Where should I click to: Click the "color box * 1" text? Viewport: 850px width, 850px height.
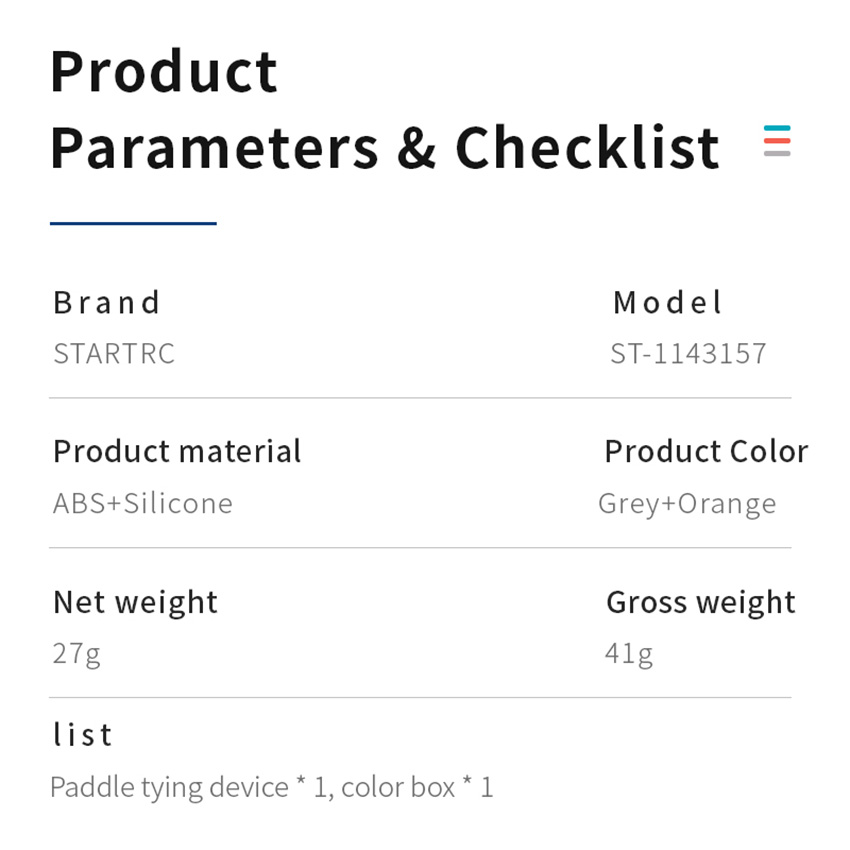point(417,788)
